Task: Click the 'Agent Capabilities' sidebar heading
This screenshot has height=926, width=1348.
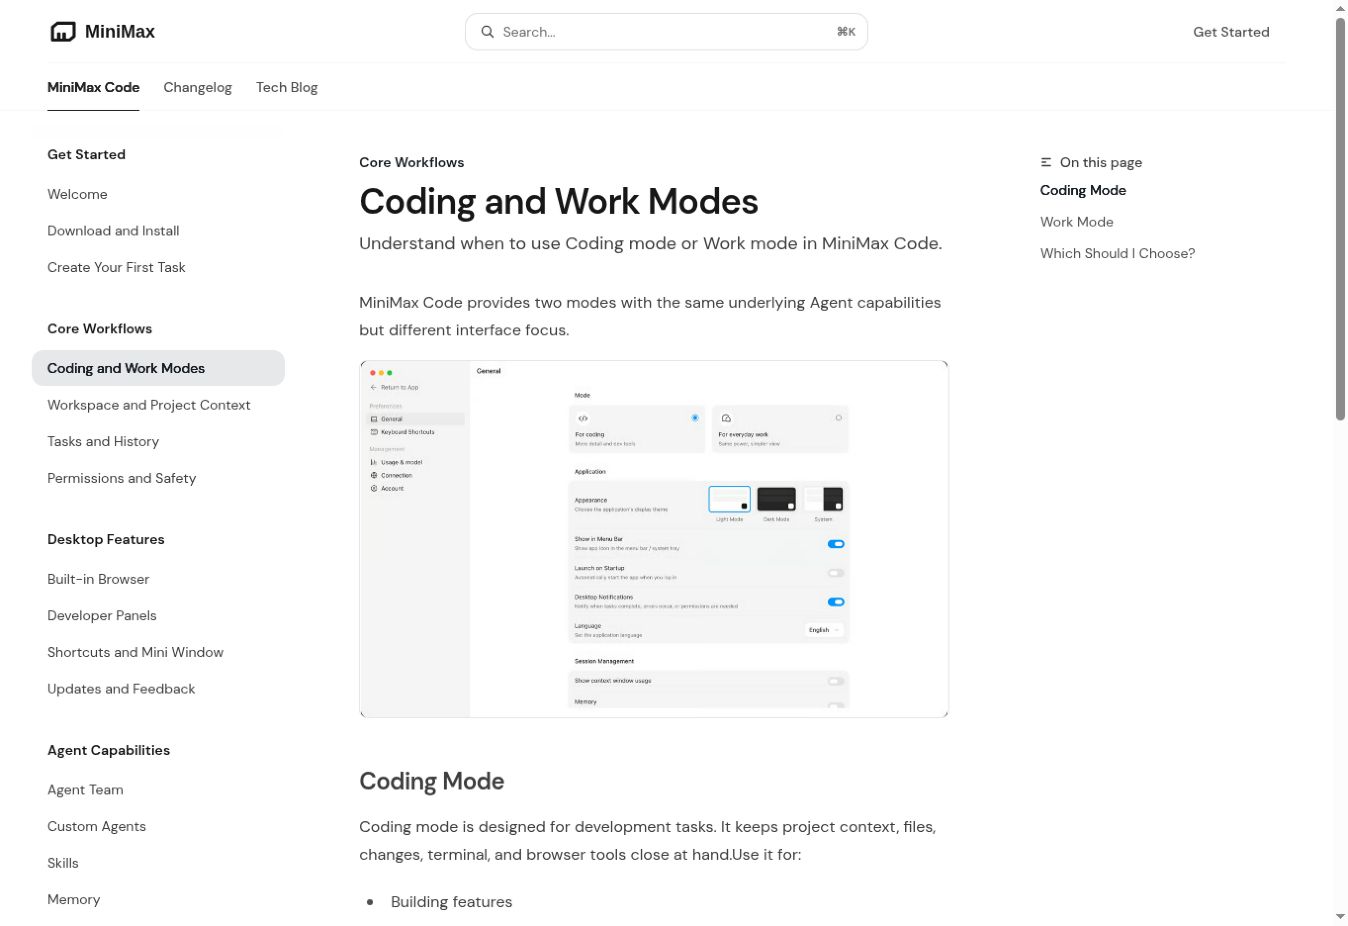Action: point(108,750)
